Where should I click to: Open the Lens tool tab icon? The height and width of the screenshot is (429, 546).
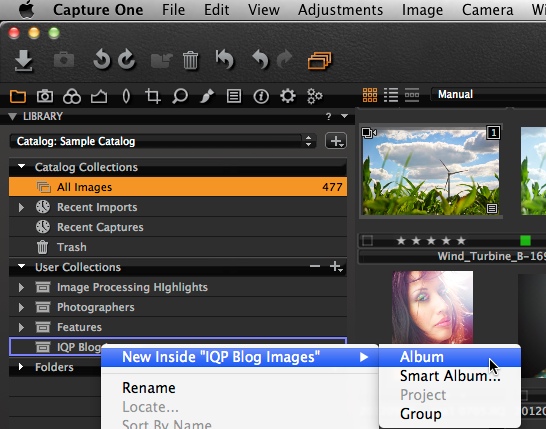[x=126, y=96]
